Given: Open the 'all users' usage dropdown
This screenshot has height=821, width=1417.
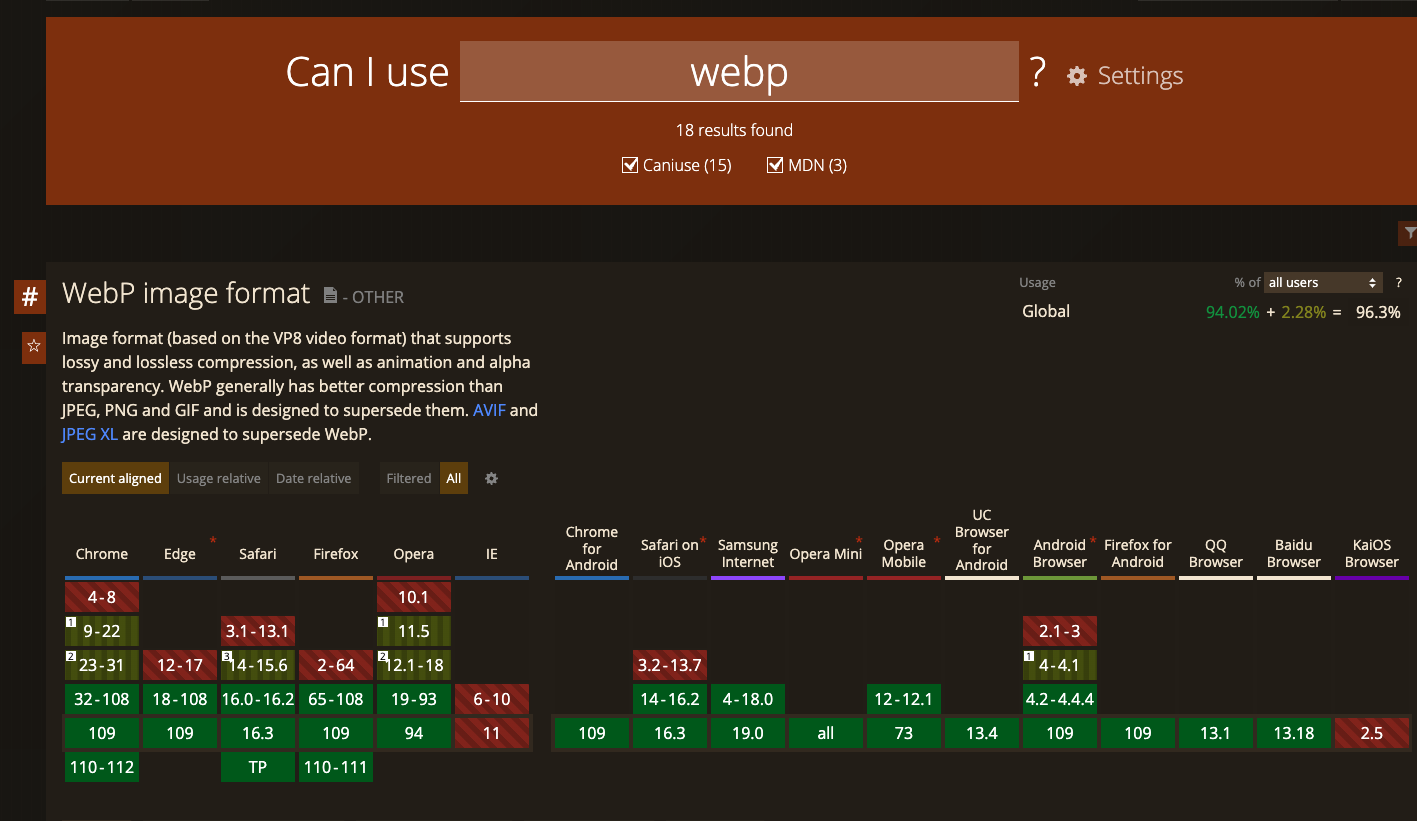Looking at the screenshot, I should (1323, 282).
